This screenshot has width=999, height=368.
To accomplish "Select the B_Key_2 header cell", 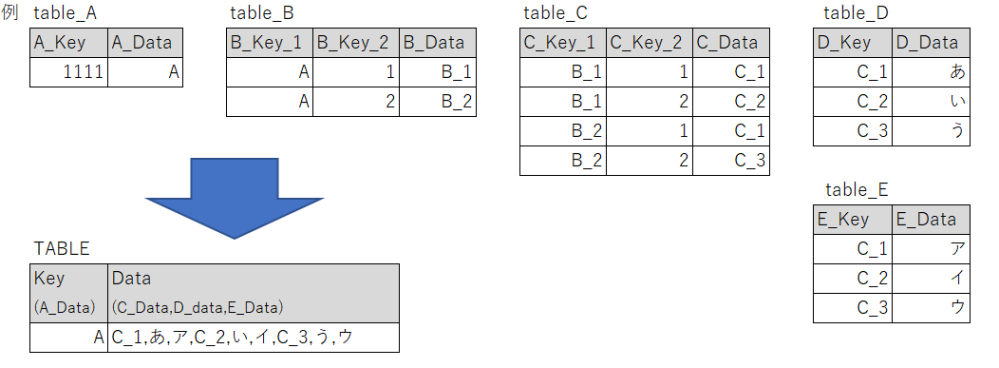I will point(356,43).
